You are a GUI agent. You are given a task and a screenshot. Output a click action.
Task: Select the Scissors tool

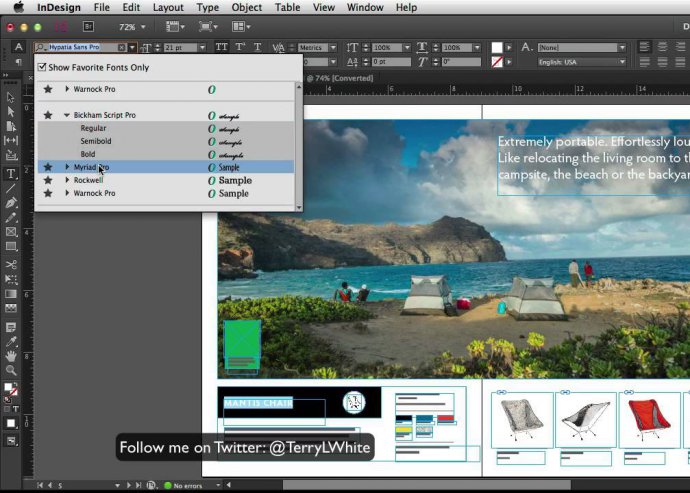(11, 265)
